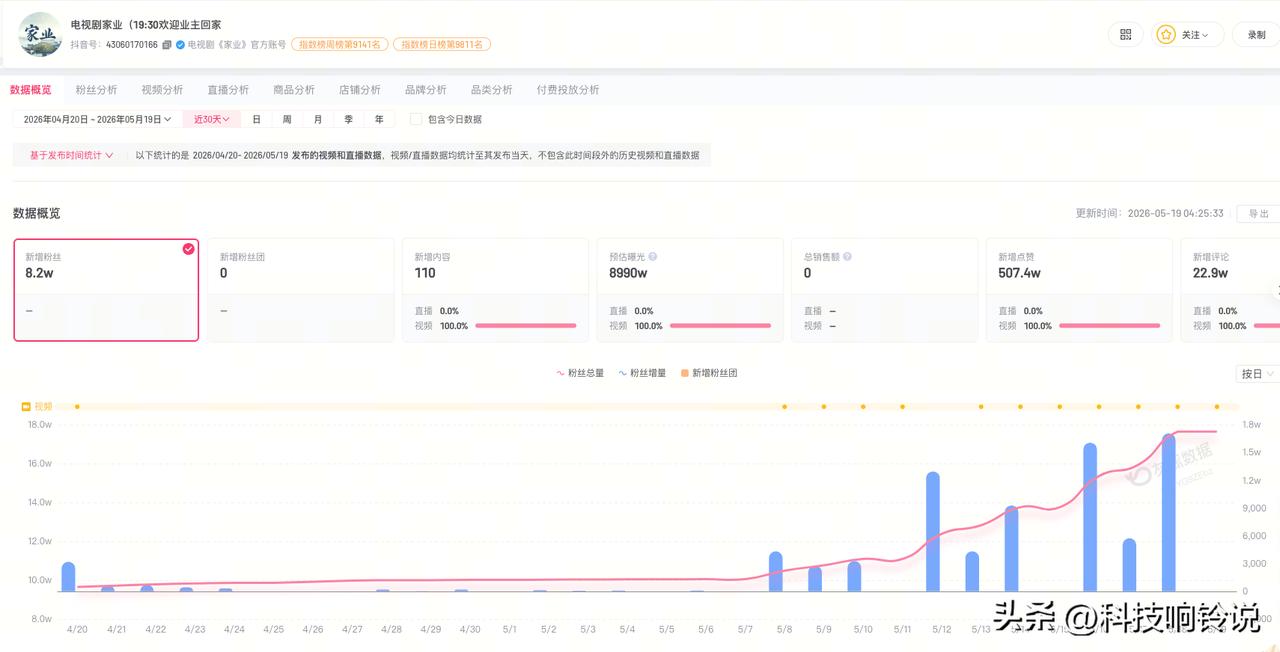
Task: Toggle the 粉丝增量 legend series
Action: (x=642, y=373)
